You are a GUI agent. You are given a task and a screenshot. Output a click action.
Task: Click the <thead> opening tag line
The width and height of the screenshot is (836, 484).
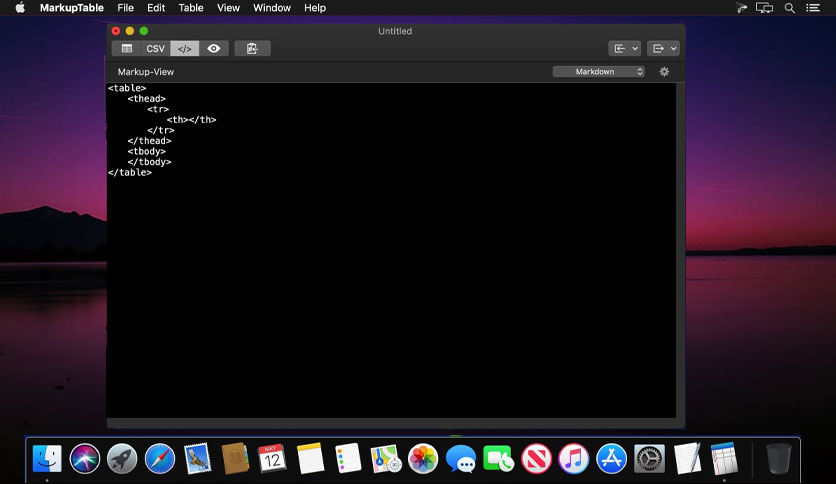click(147, 99)
